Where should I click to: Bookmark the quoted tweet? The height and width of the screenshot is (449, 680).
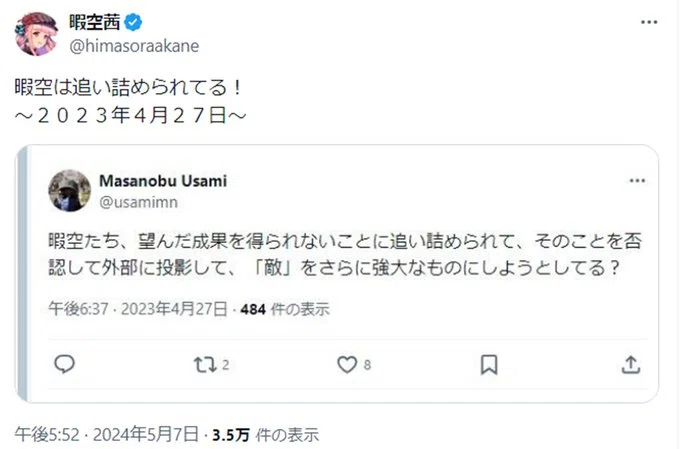489,364
